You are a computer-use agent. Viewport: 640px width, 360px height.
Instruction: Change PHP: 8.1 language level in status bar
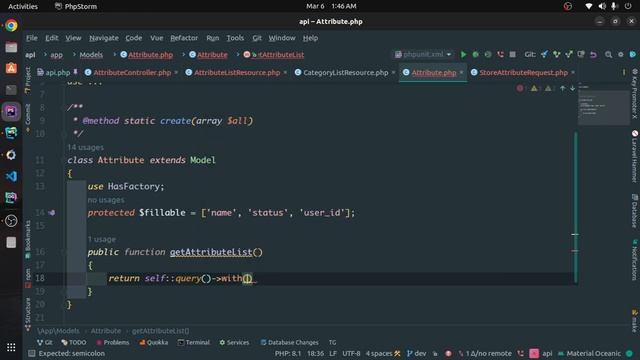click(x=288, y=353)
